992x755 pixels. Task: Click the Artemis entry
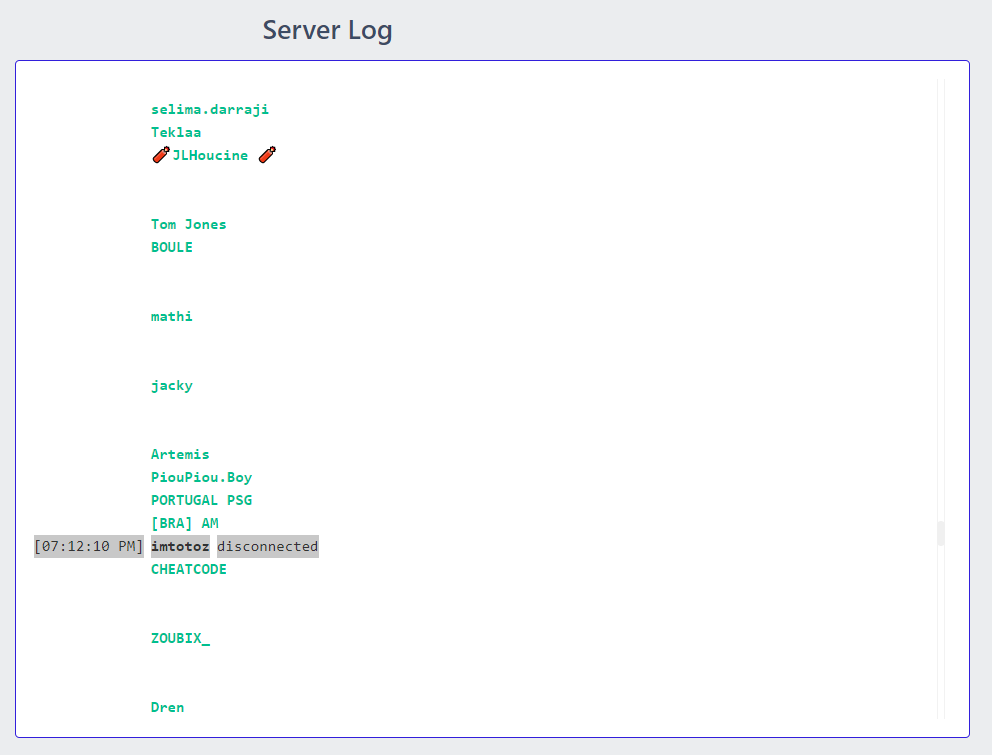180,454
